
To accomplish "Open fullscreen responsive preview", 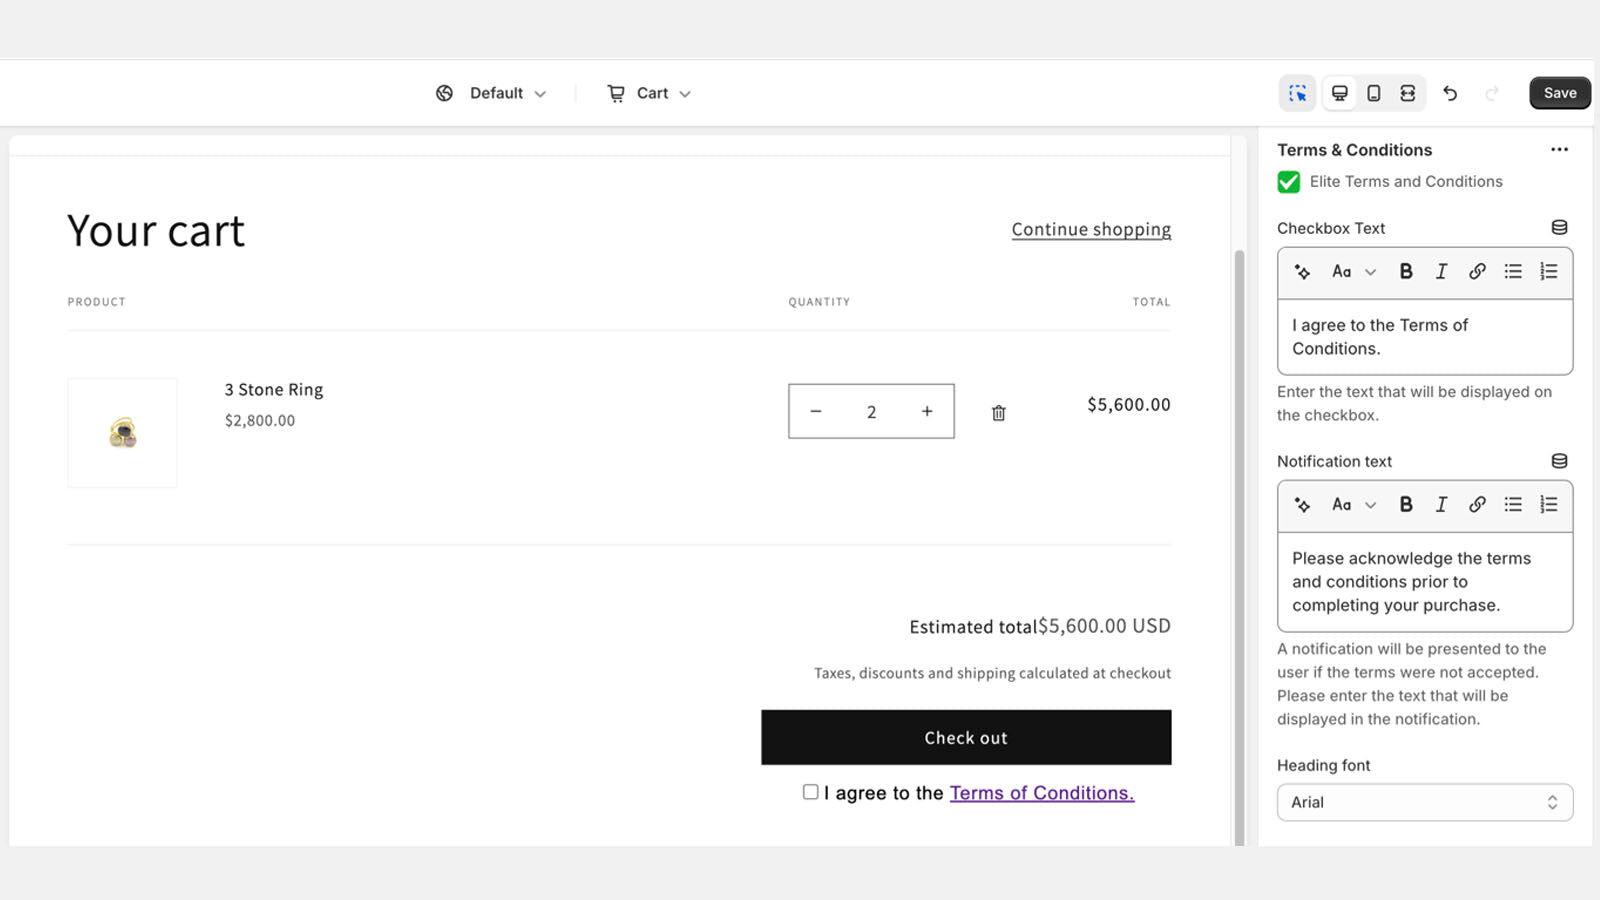I will click(x=1408, y=92).
